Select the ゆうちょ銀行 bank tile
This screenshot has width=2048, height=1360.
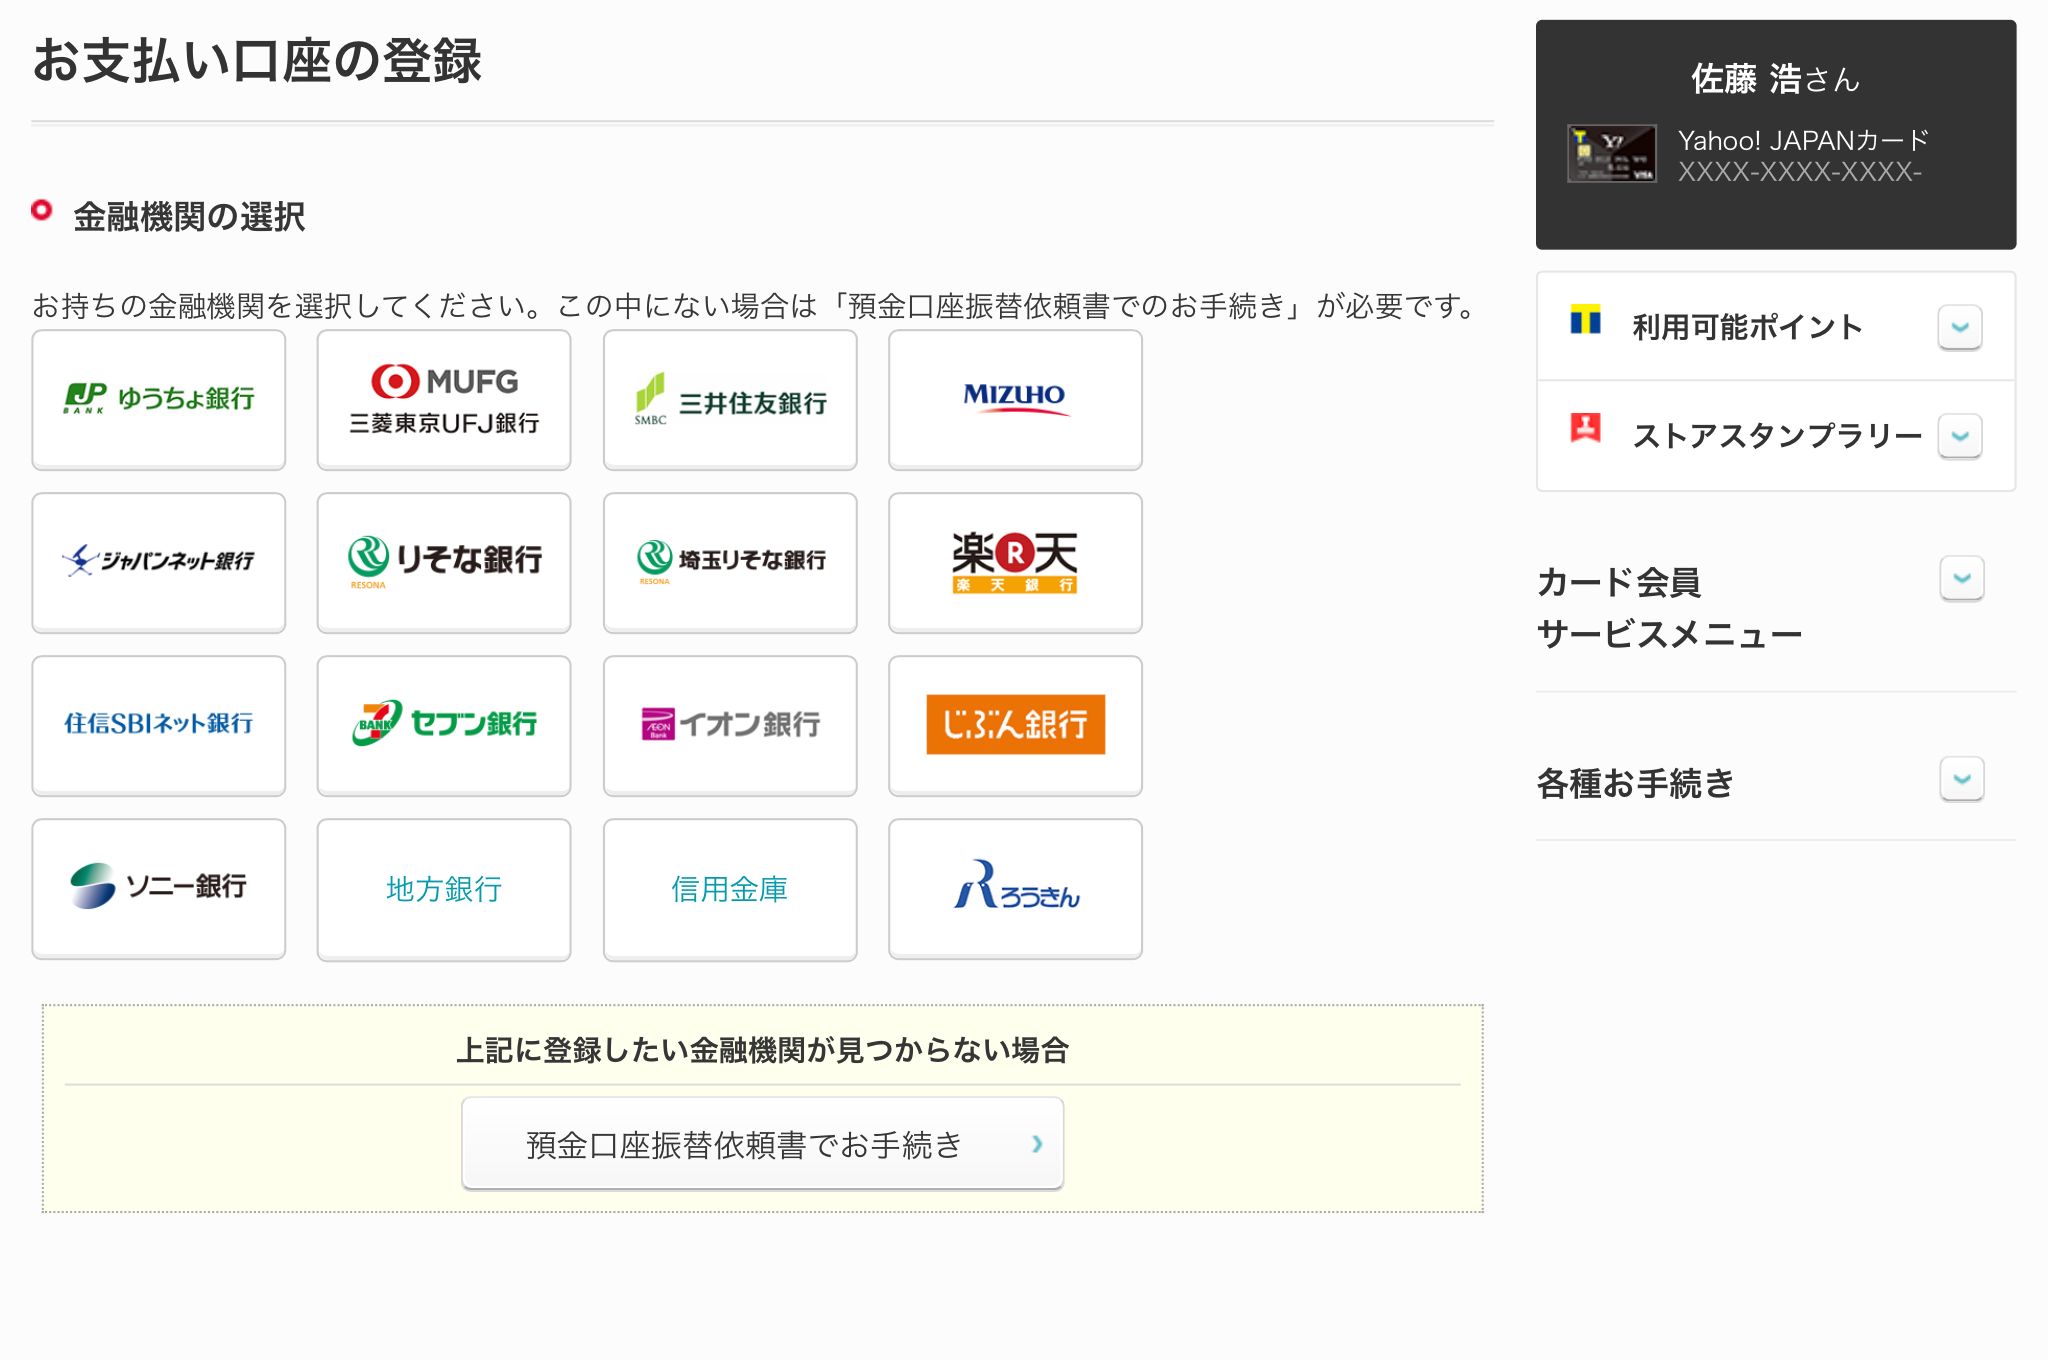pyautogui.click(x=159, y=400)
